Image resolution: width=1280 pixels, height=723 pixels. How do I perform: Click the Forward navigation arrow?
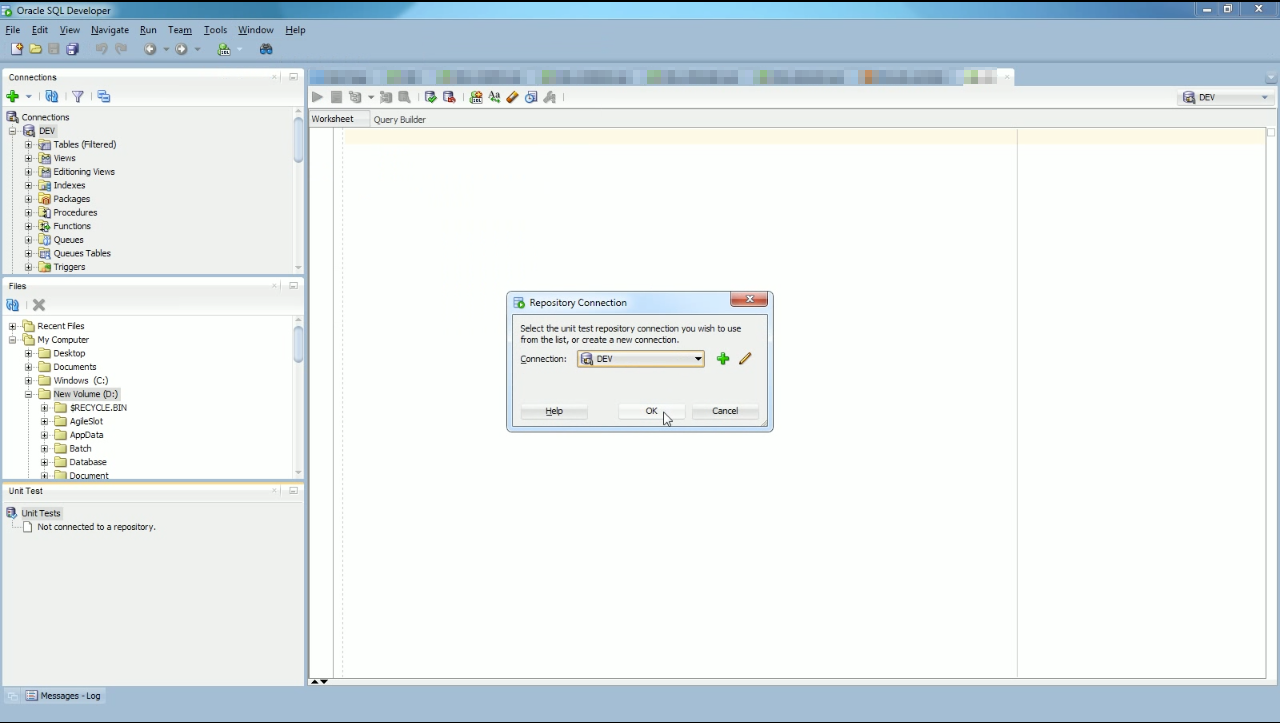click(181, 49)
